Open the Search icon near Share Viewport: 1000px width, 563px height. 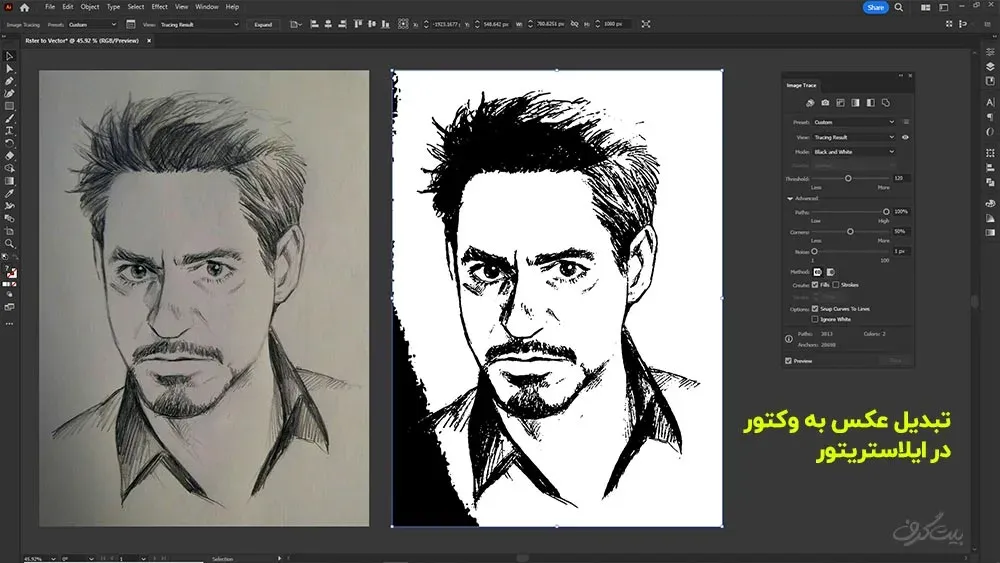(899, 8)
